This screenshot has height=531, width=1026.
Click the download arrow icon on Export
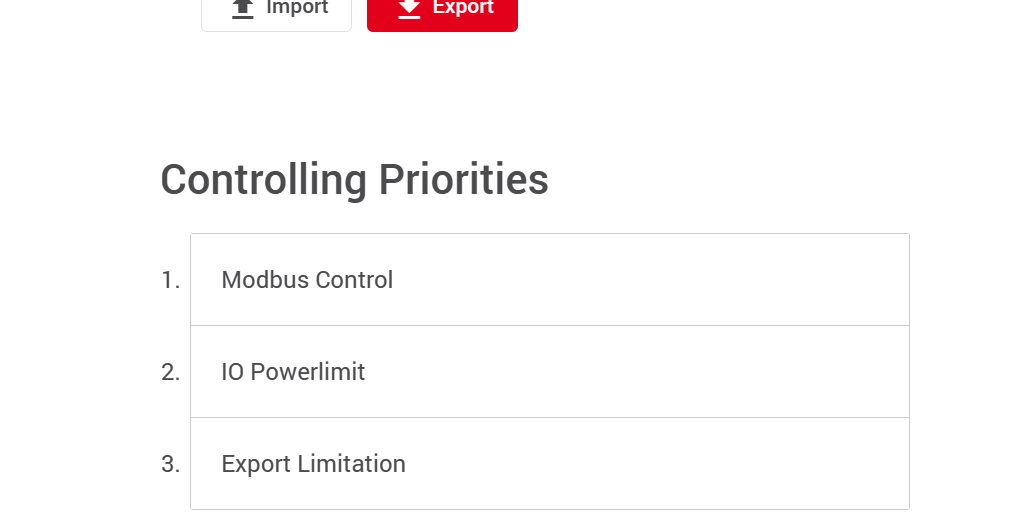coord(409,8)
